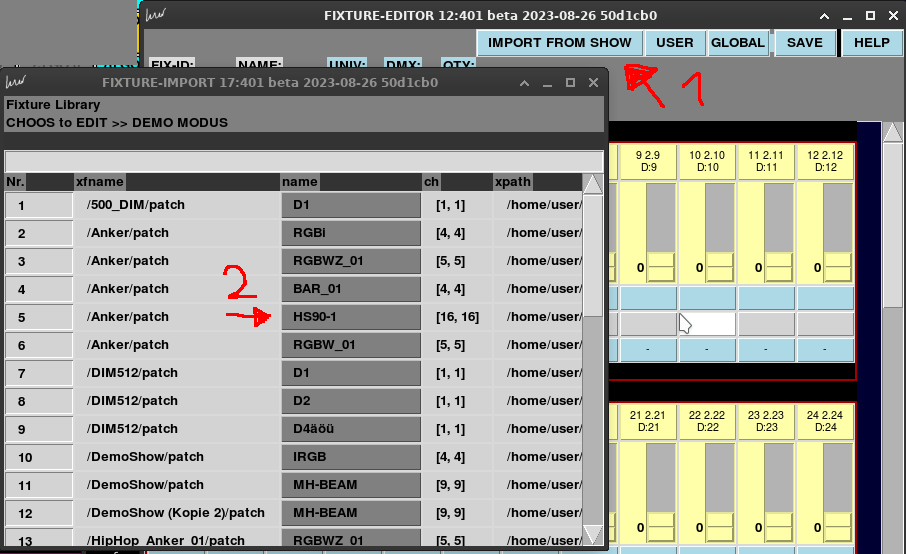This screenshot has height=554, width=906.
Task: Save the fixture with SAVE
Action: (x=804, y=43)
